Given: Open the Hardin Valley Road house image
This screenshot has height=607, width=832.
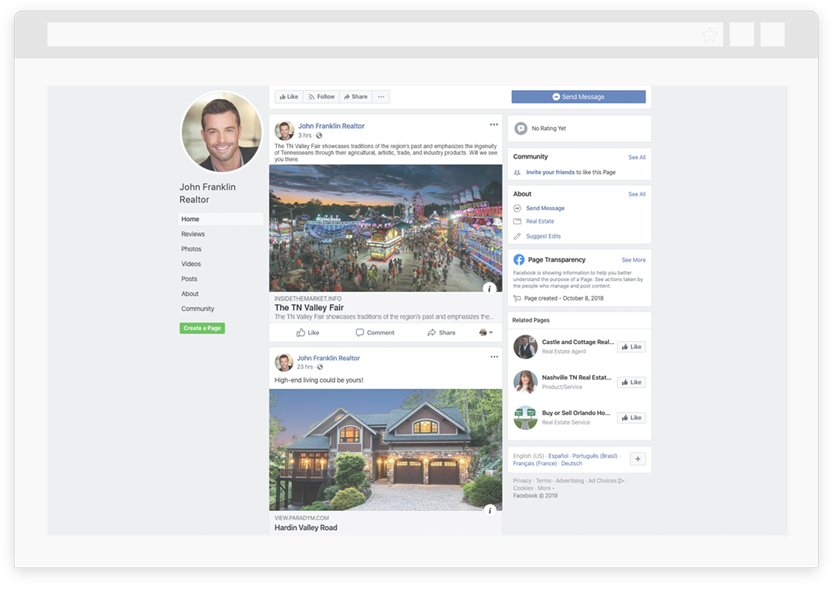Looking at the screenshot, I should (x=385, y=450).
